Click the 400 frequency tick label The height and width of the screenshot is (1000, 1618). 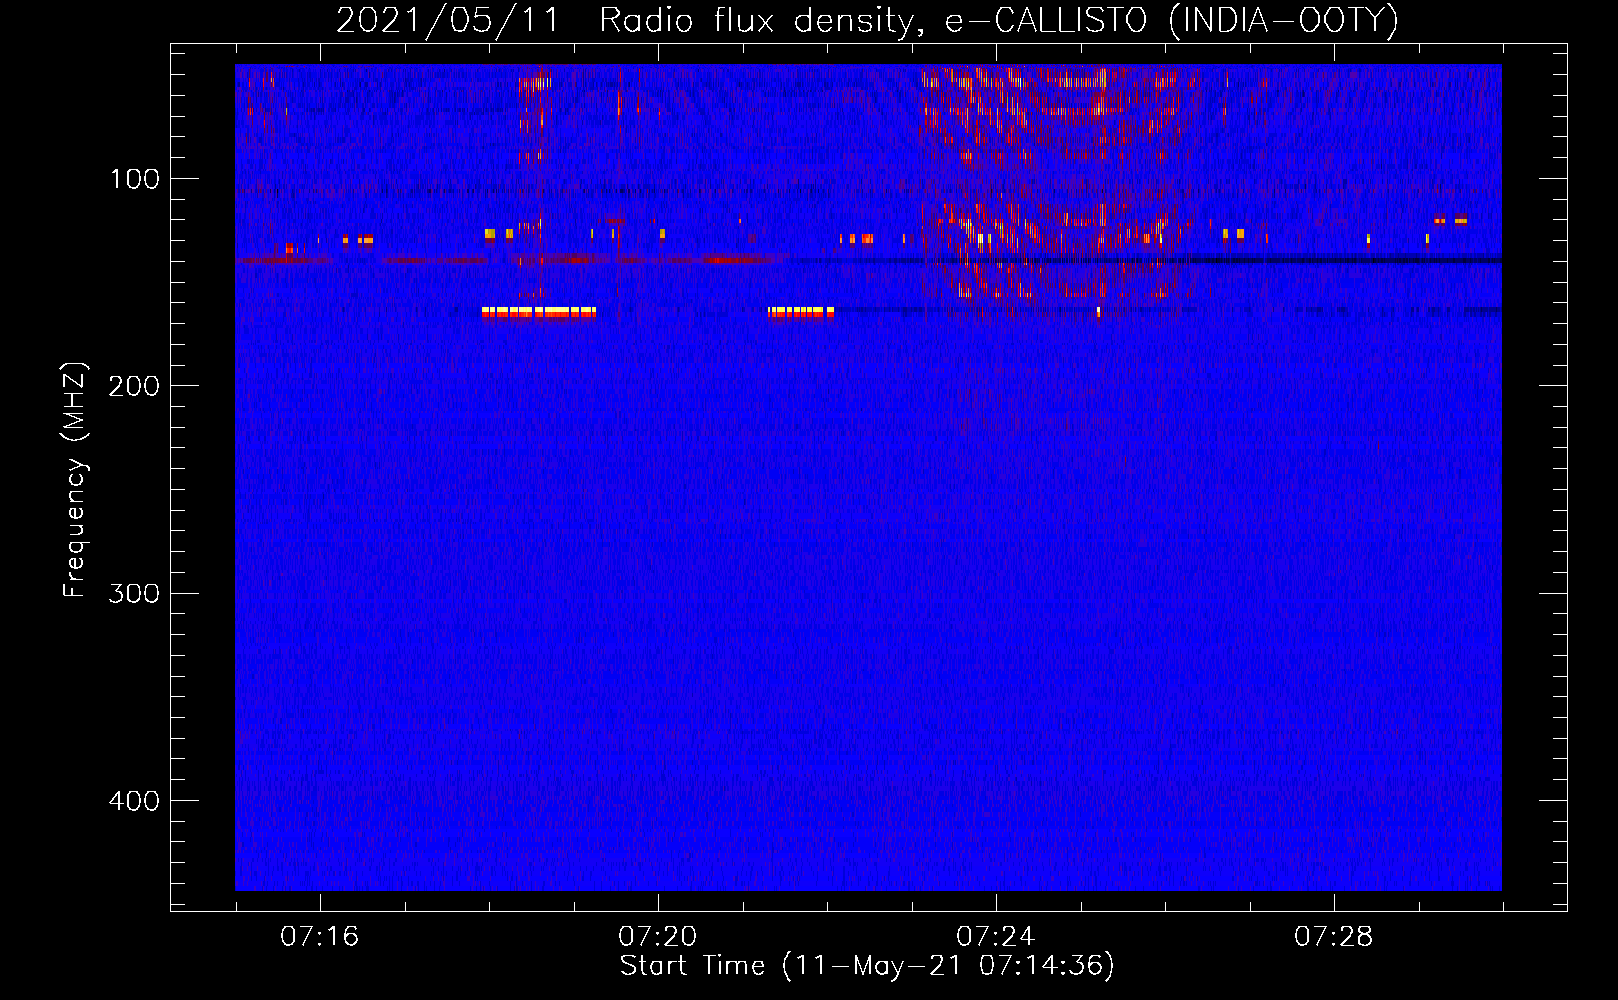click(x=134, y=801)
